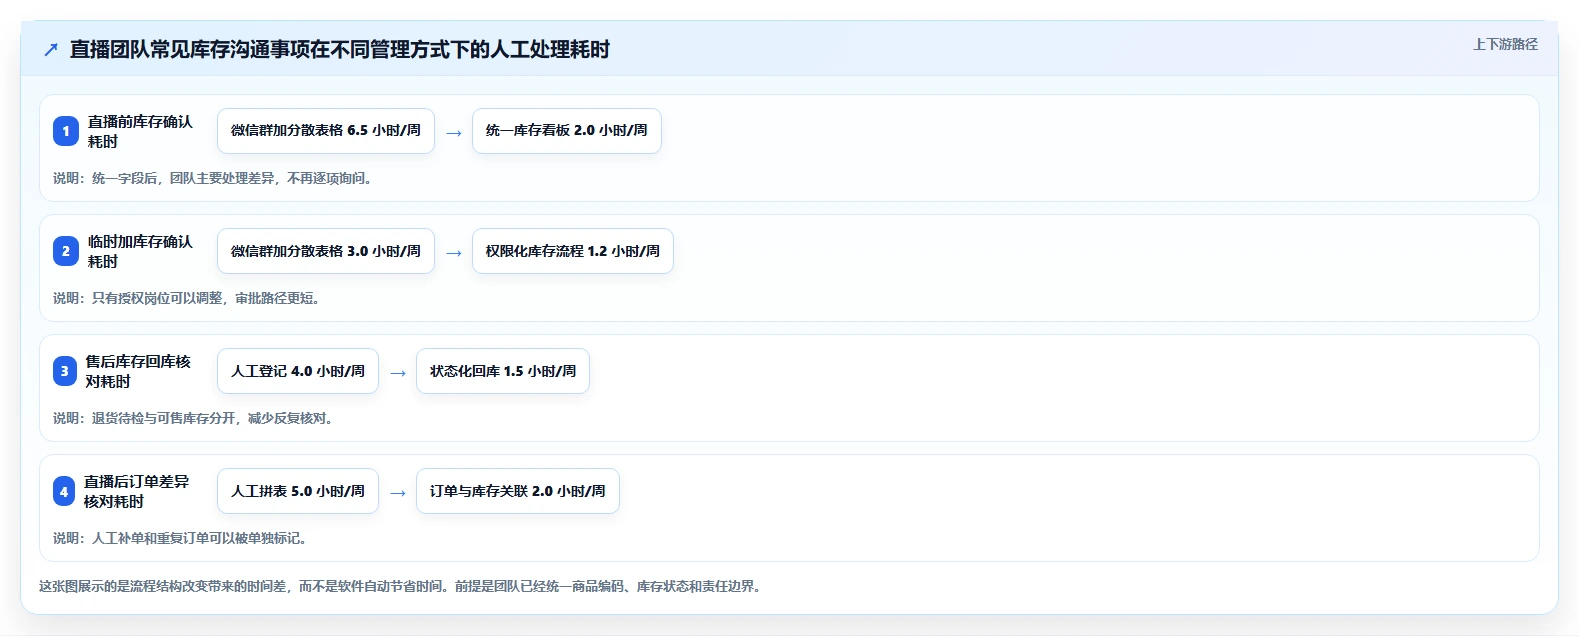Click the title 直播团队常见库存沟通事项
The height and width of the screenshot is (636, 1579).
340,49
